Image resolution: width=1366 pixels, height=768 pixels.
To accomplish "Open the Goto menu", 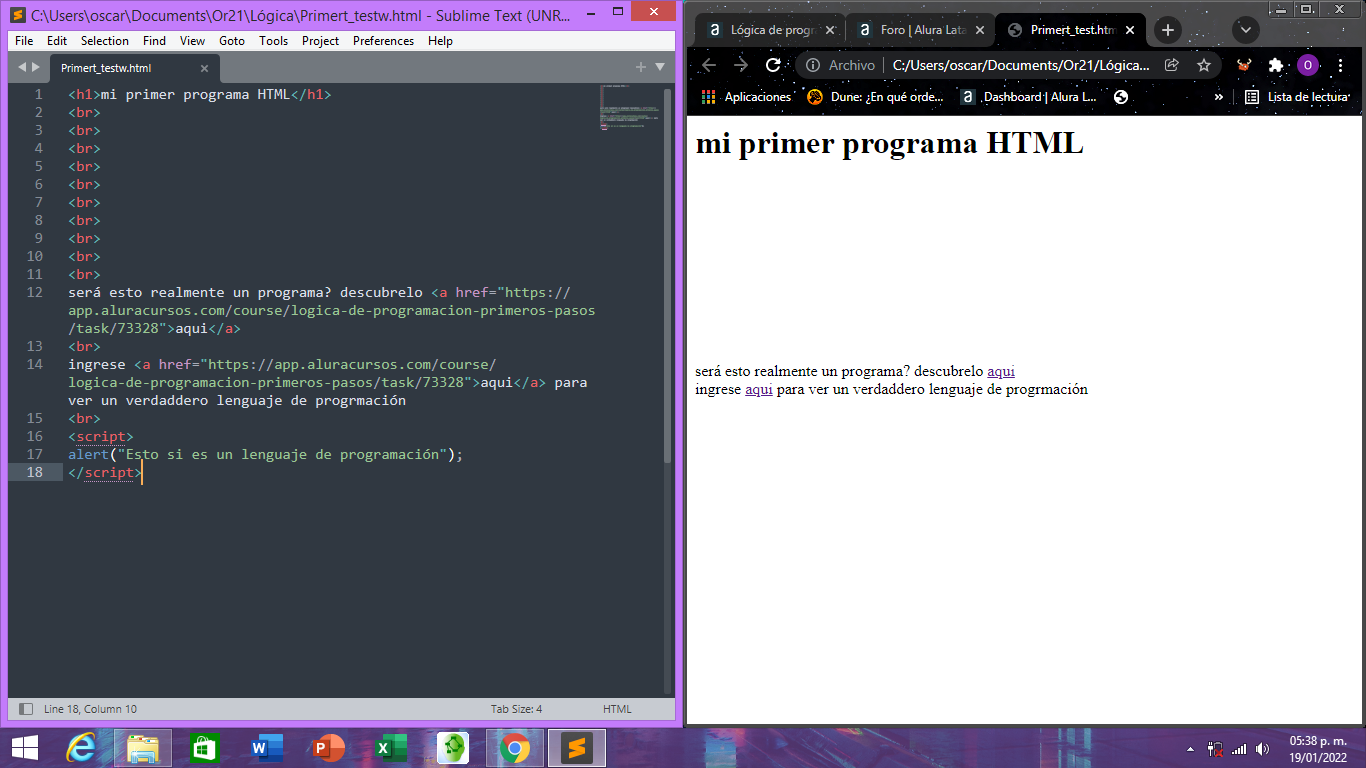I will pyautogui.click(x=232, y=41).
